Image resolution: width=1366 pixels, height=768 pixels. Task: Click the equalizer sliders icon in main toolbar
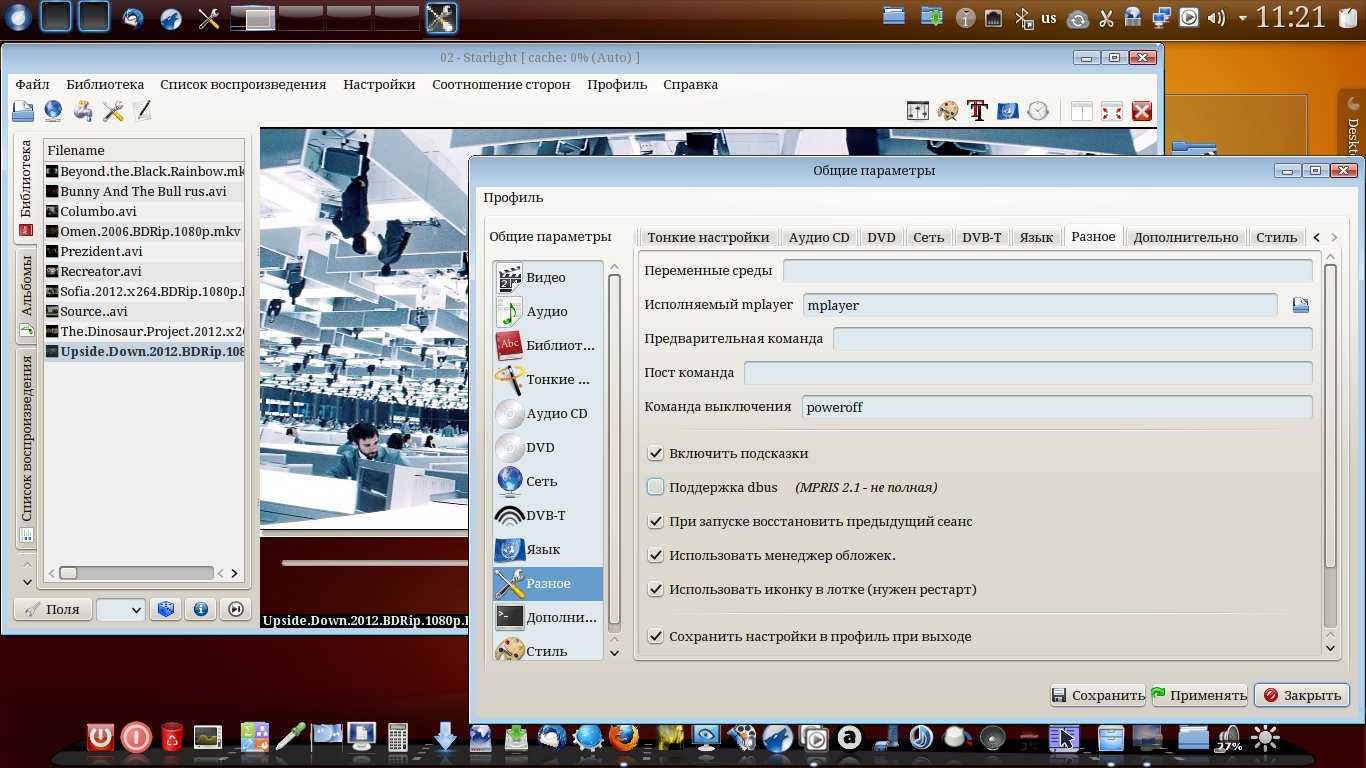click(x=917, y=111)
